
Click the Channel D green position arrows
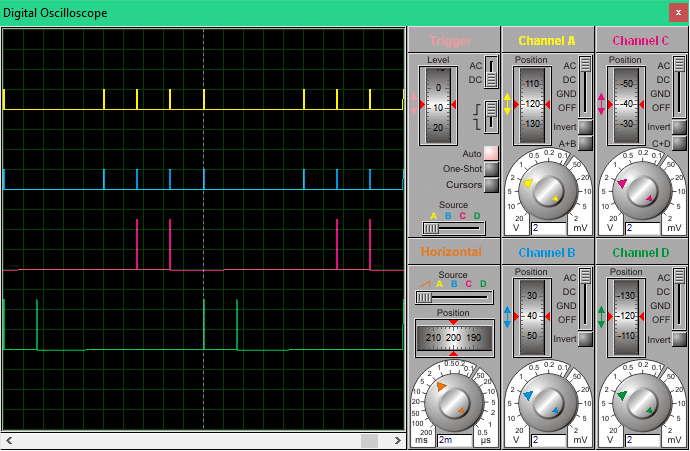[602, 317]
